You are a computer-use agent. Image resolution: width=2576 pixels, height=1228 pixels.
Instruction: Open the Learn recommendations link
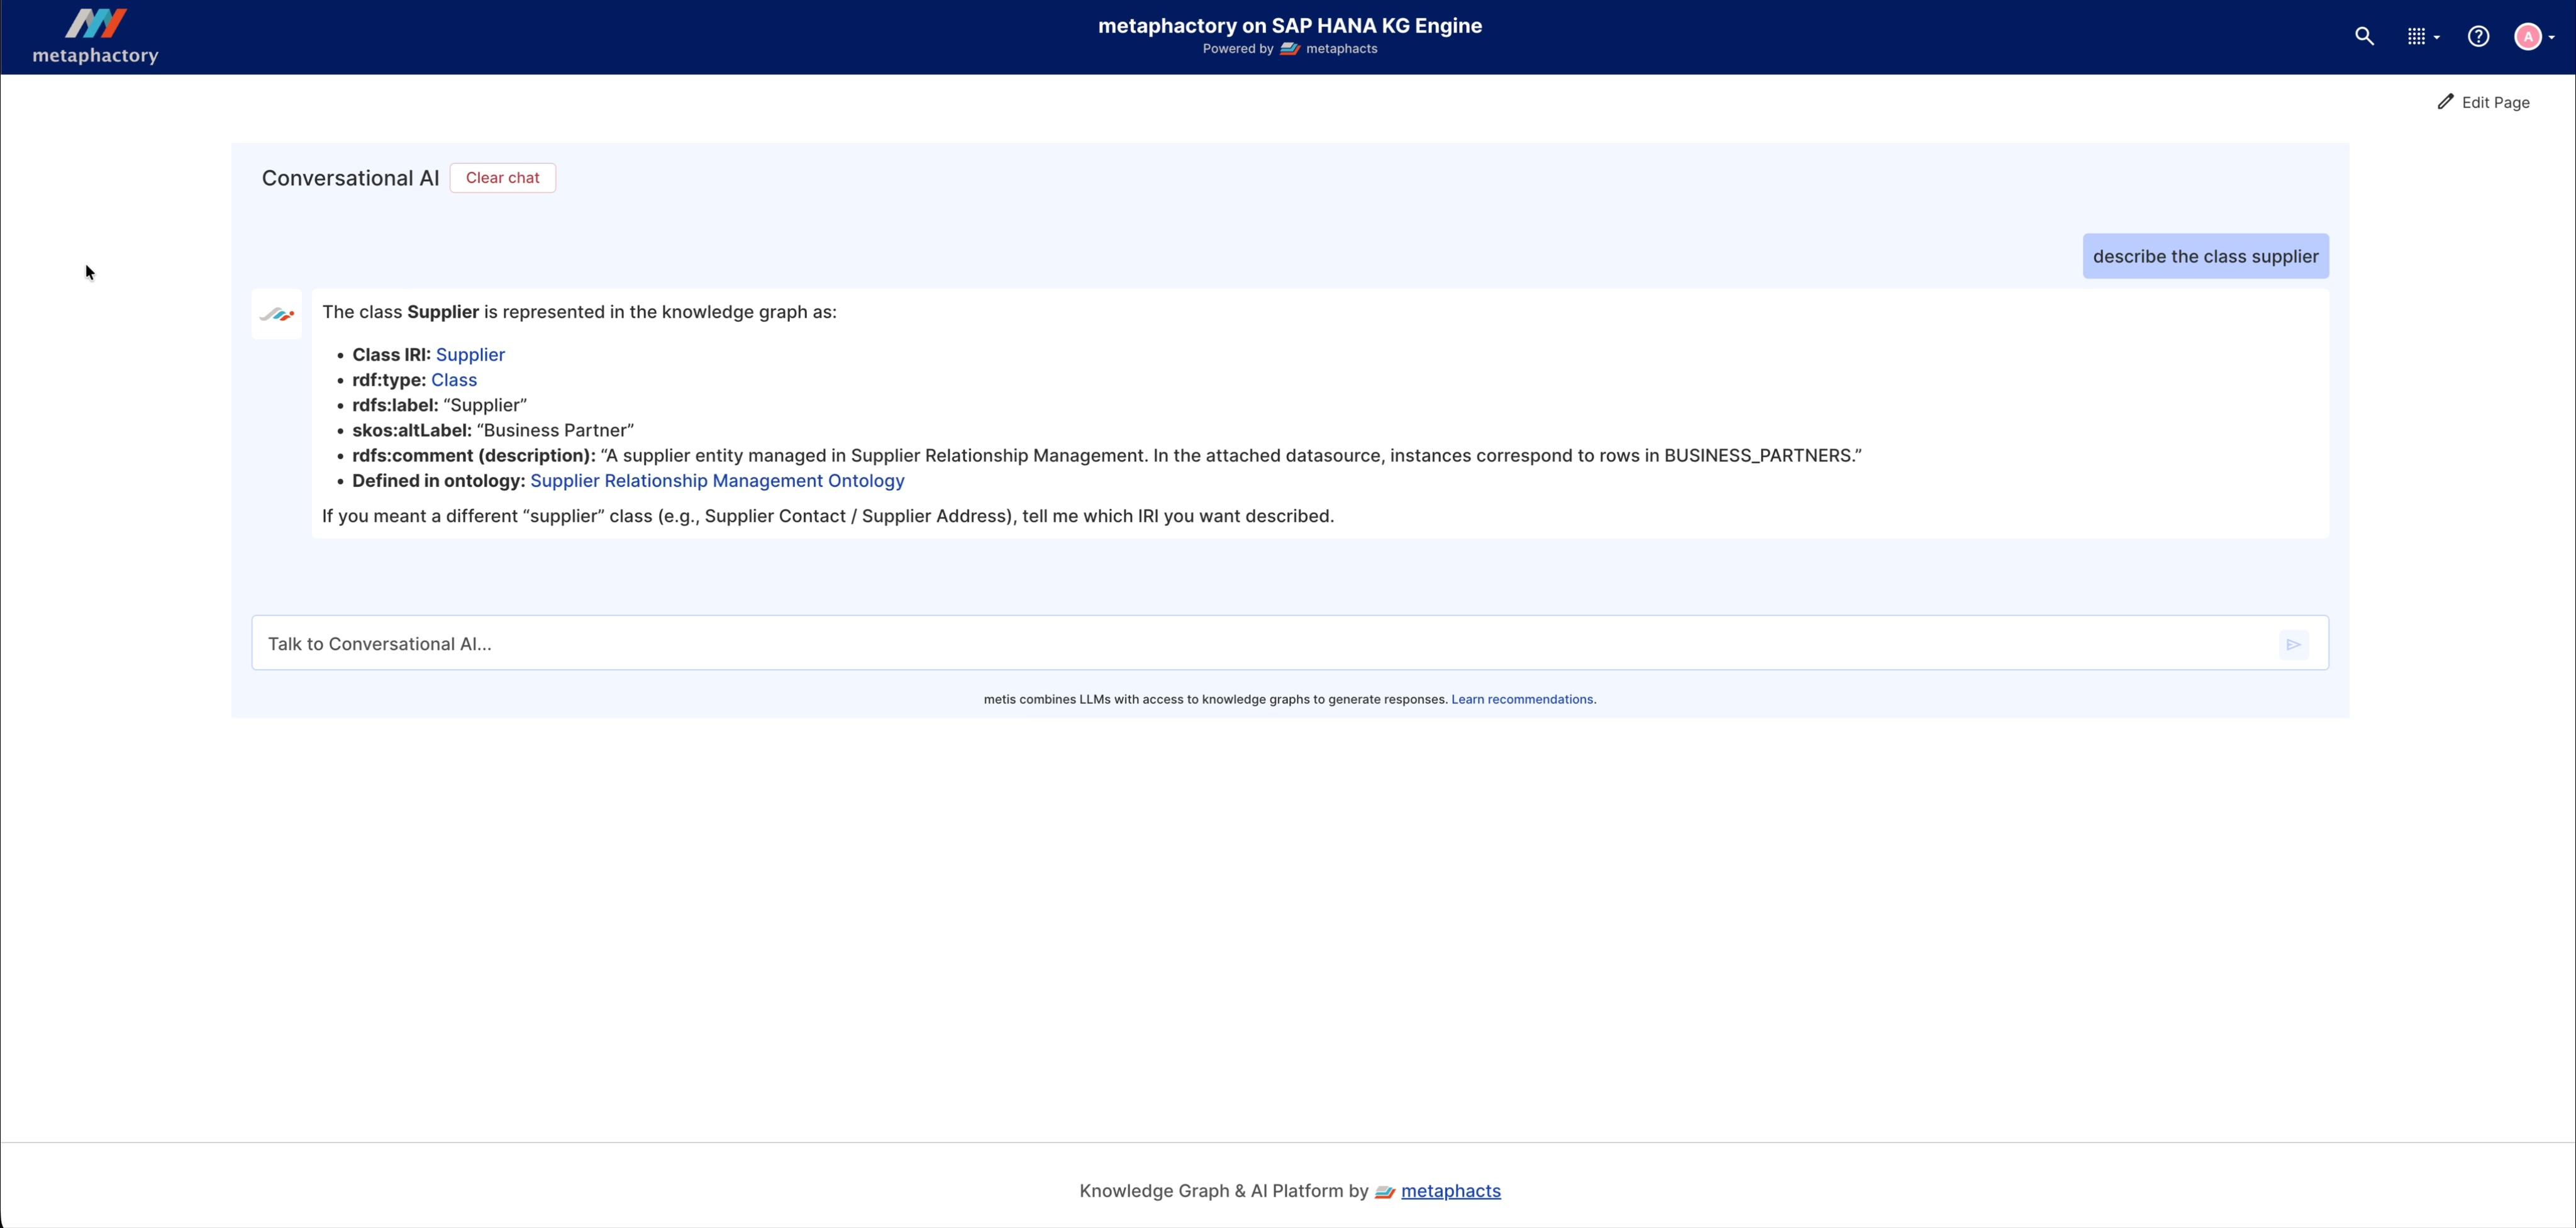click(x=1523, y=699)
